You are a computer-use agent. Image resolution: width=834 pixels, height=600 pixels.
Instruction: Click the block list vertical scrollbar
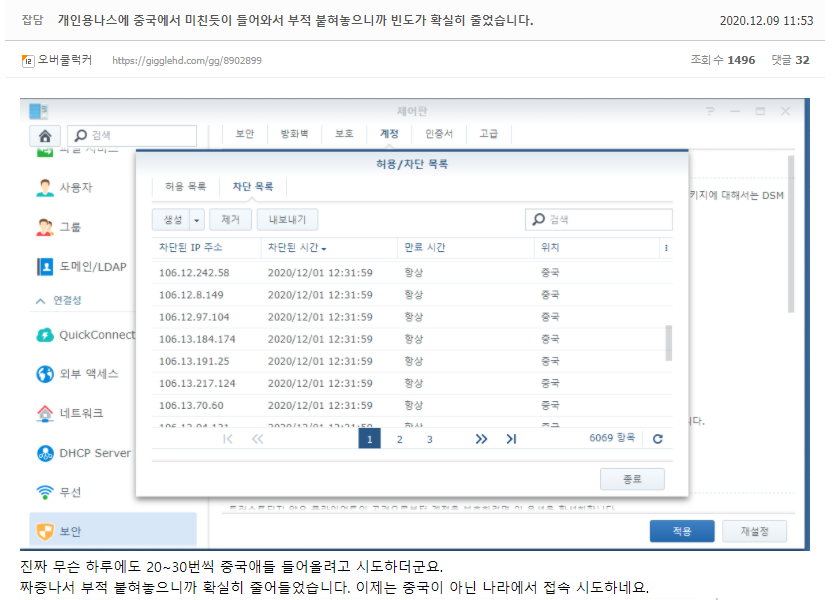click(x=669, y=343)
